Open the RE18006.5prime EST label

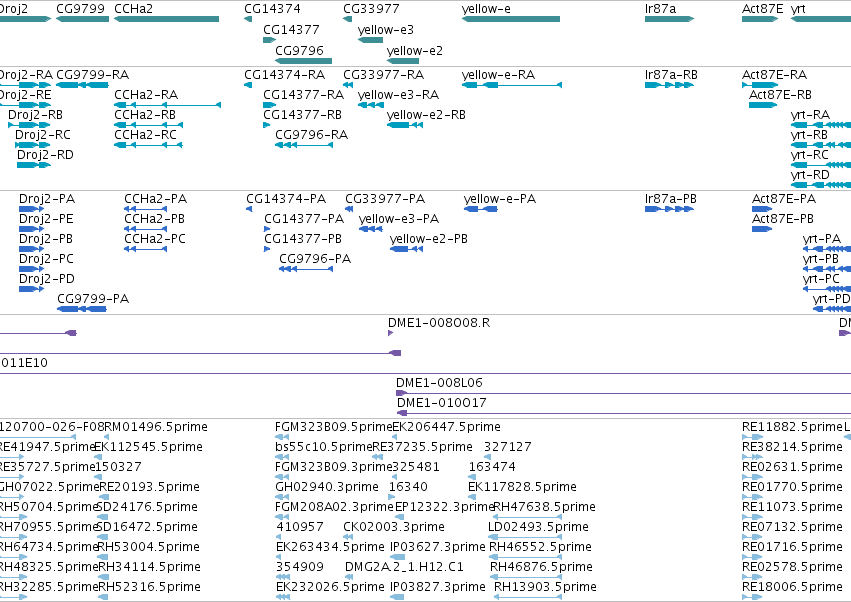(792, 587)
